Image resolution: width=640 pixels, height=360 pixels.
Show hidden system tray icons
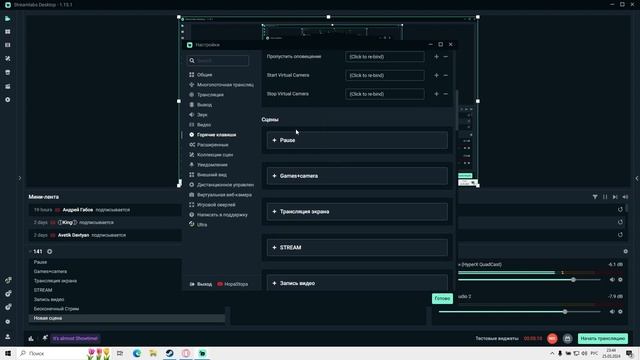pyautogui.click(x=552, y=353)
